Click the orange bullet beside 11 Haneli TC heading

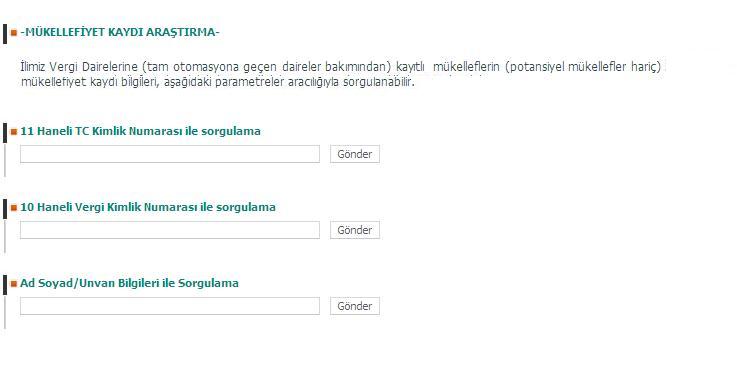click(x=14, y=132)
